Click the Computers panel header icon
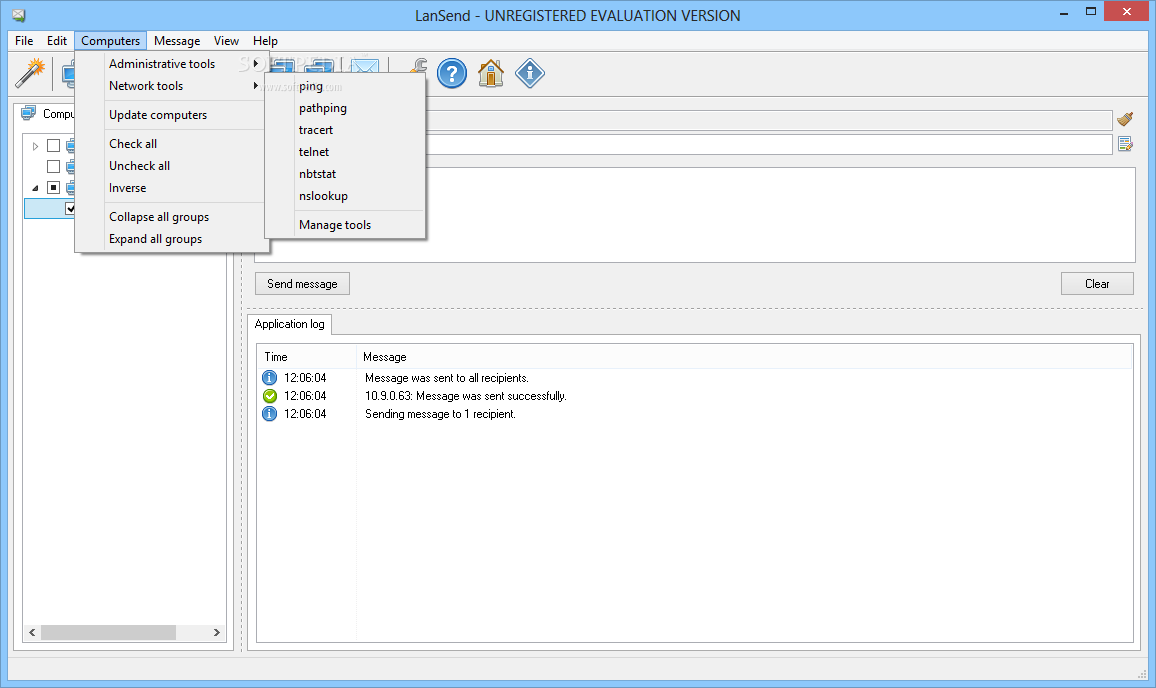 click(29, 113)
